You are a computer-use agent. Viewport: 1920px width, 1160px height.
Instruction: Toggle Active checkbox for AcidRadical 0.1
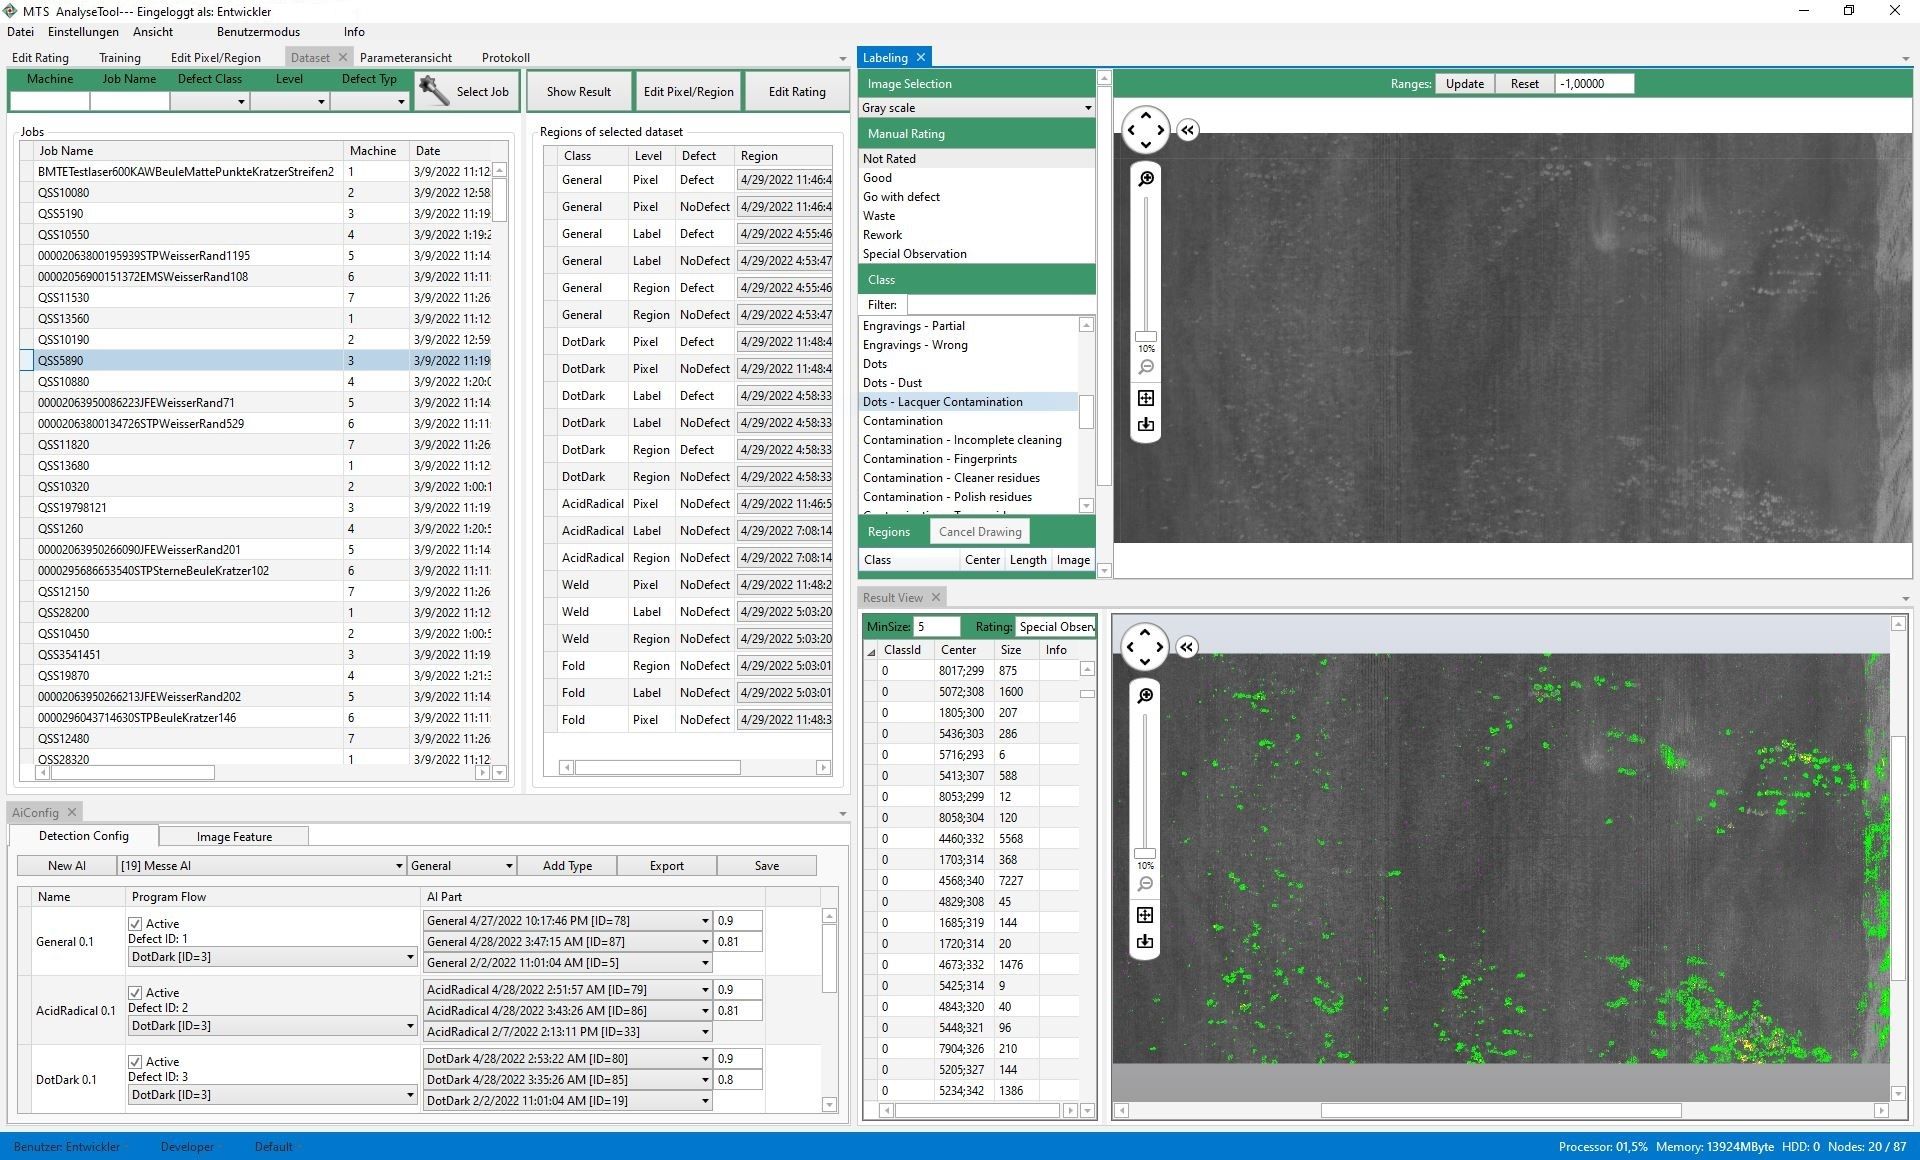click(x=135, y=992)
